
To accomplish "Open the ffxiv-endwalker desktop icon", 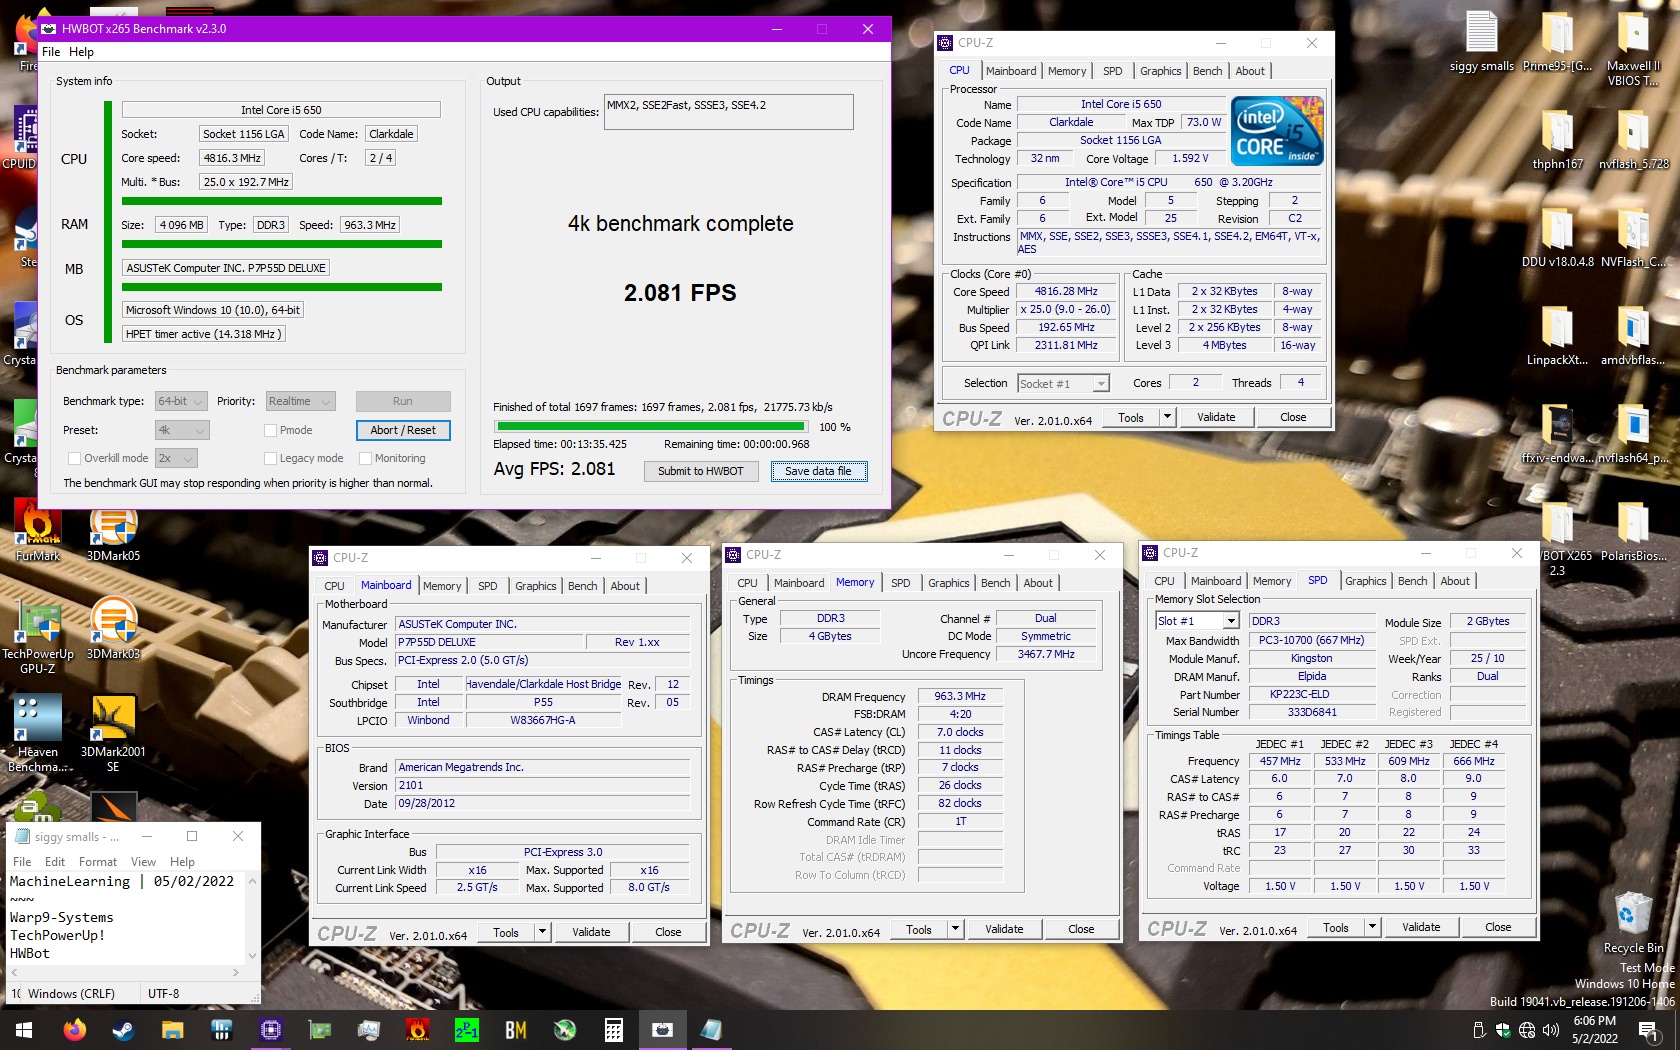I will 1557,434.
